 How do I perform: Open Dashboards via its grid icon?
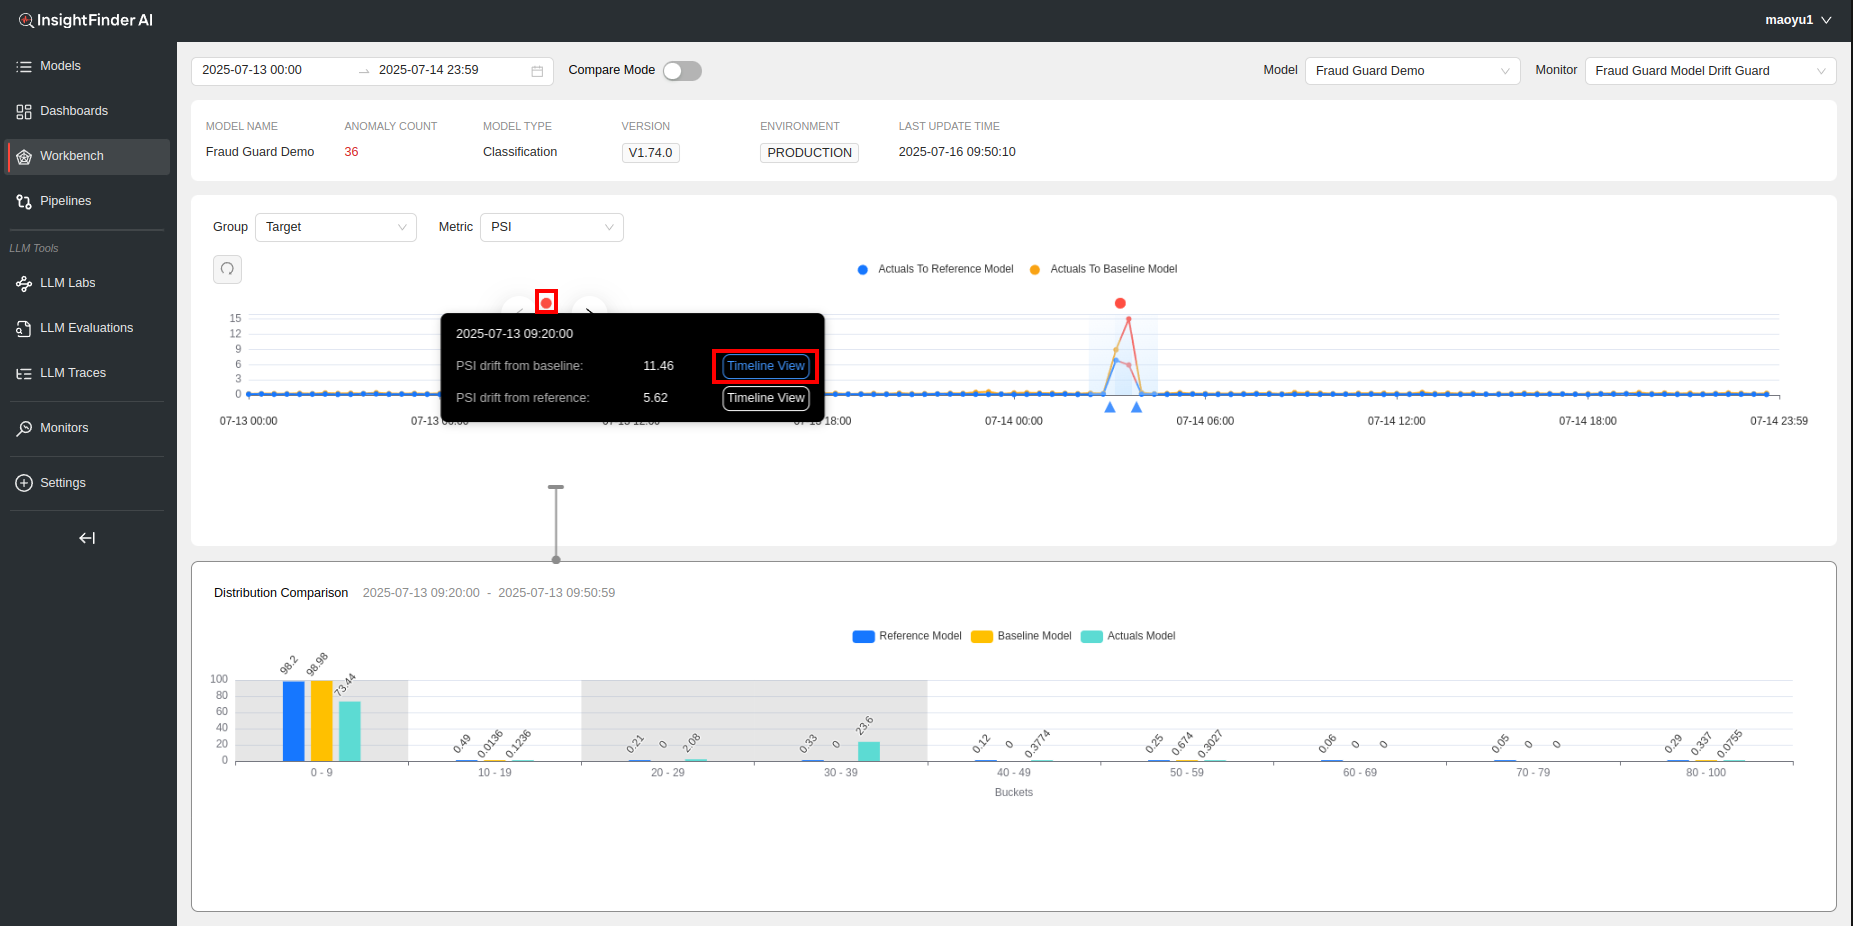(24, 111)
